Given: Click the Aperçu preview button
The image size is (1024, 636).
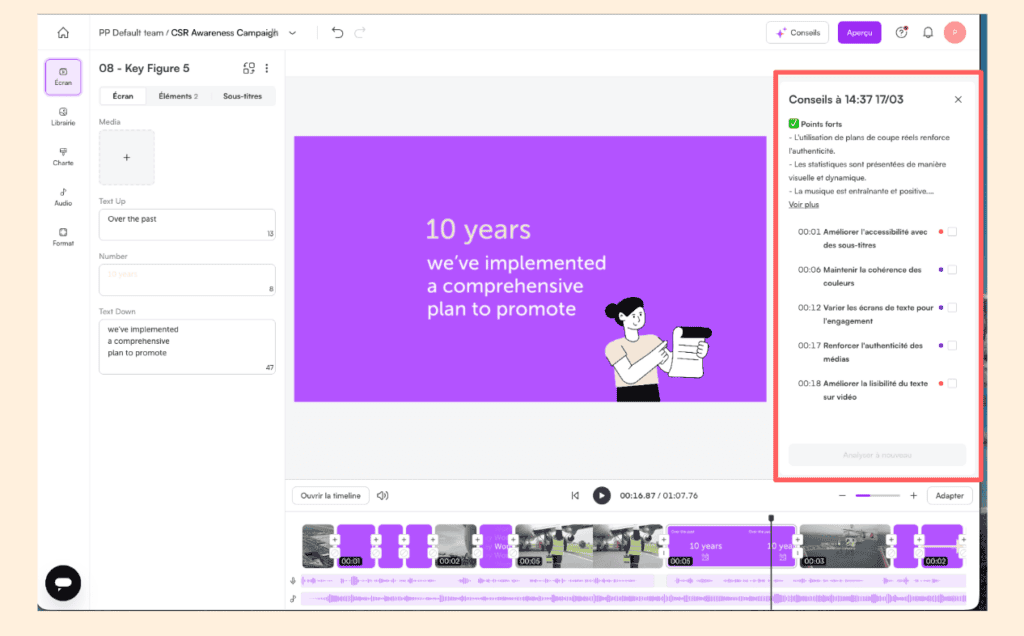Looking at the screenshot, I should point(859,33).
